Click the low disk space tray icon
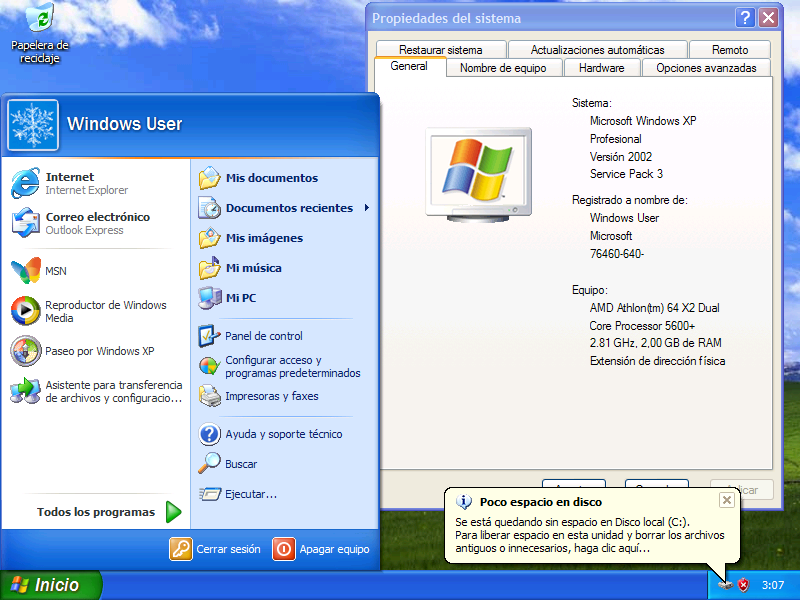800x600 pixels. point(726,585)
